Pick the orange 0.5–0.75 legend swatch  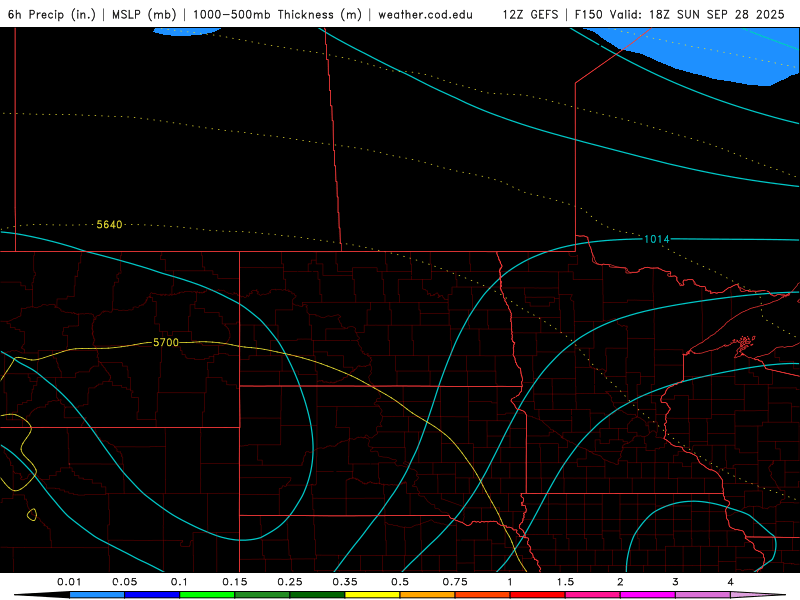[428, 595]
